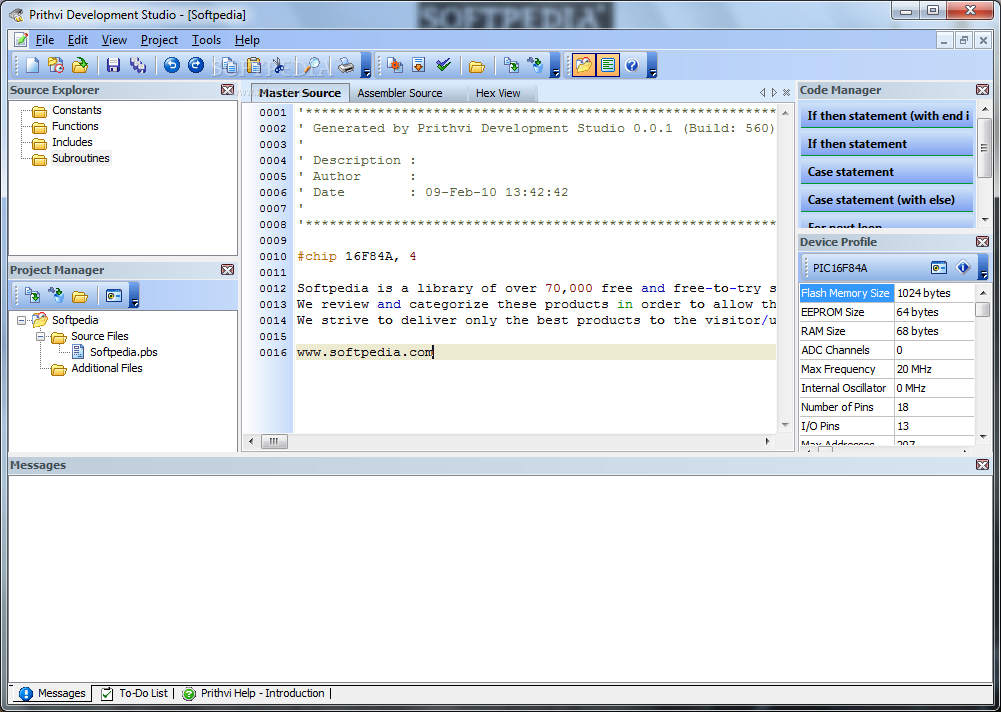Click the Copy icon in the toolbar

point(229,65)
